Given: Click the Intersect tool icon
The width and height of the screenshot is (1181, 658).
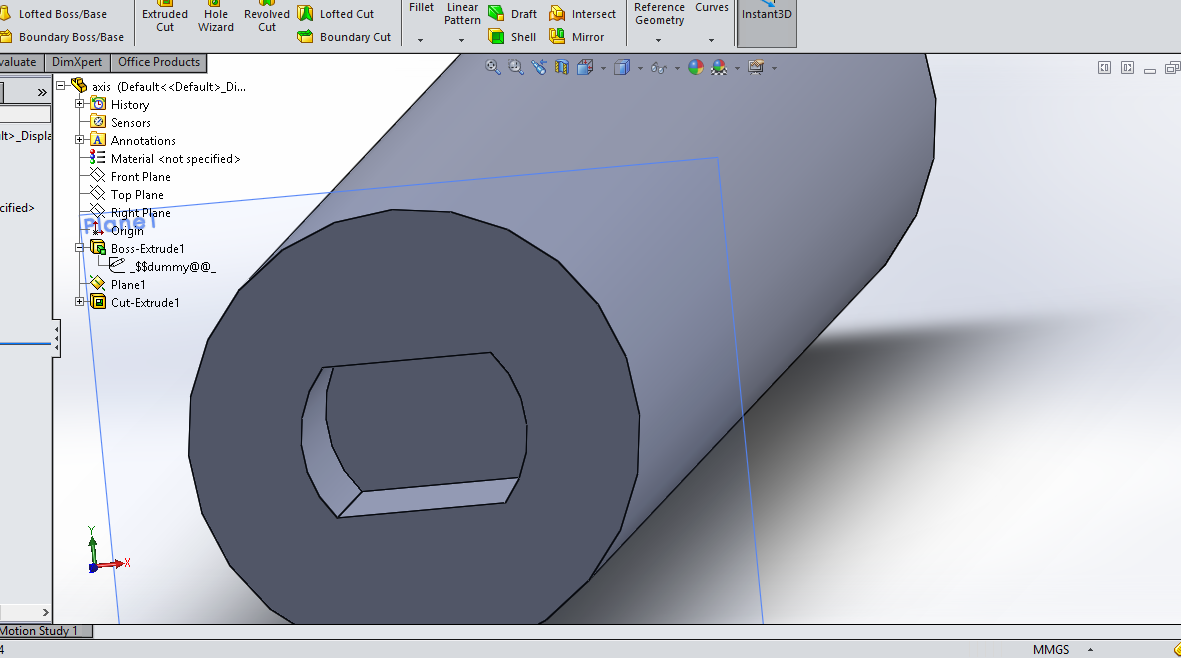Looking at the screenshot, I should [x=557, y=14].
